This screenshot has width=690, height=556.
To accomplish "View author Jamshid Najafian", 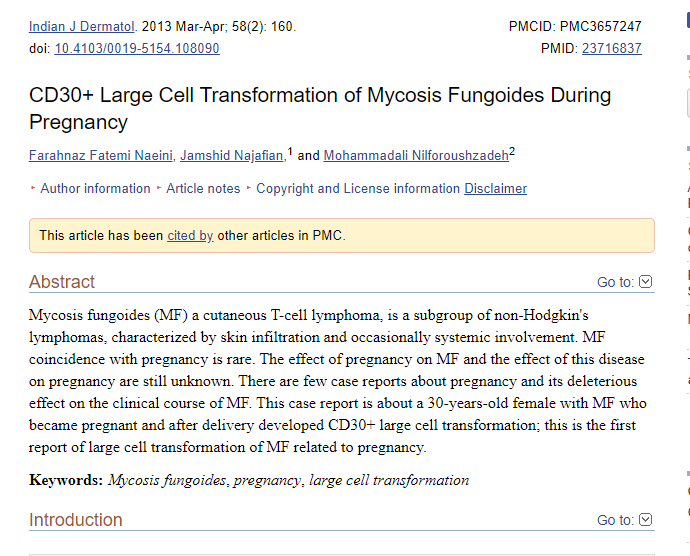I will [231, 155].
